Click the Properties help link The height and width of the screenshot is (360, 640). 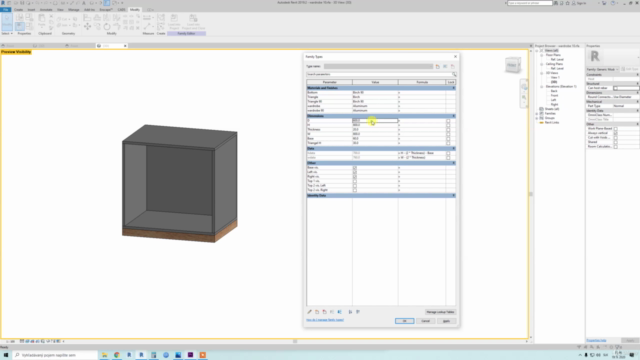click(x=596, y=340)
